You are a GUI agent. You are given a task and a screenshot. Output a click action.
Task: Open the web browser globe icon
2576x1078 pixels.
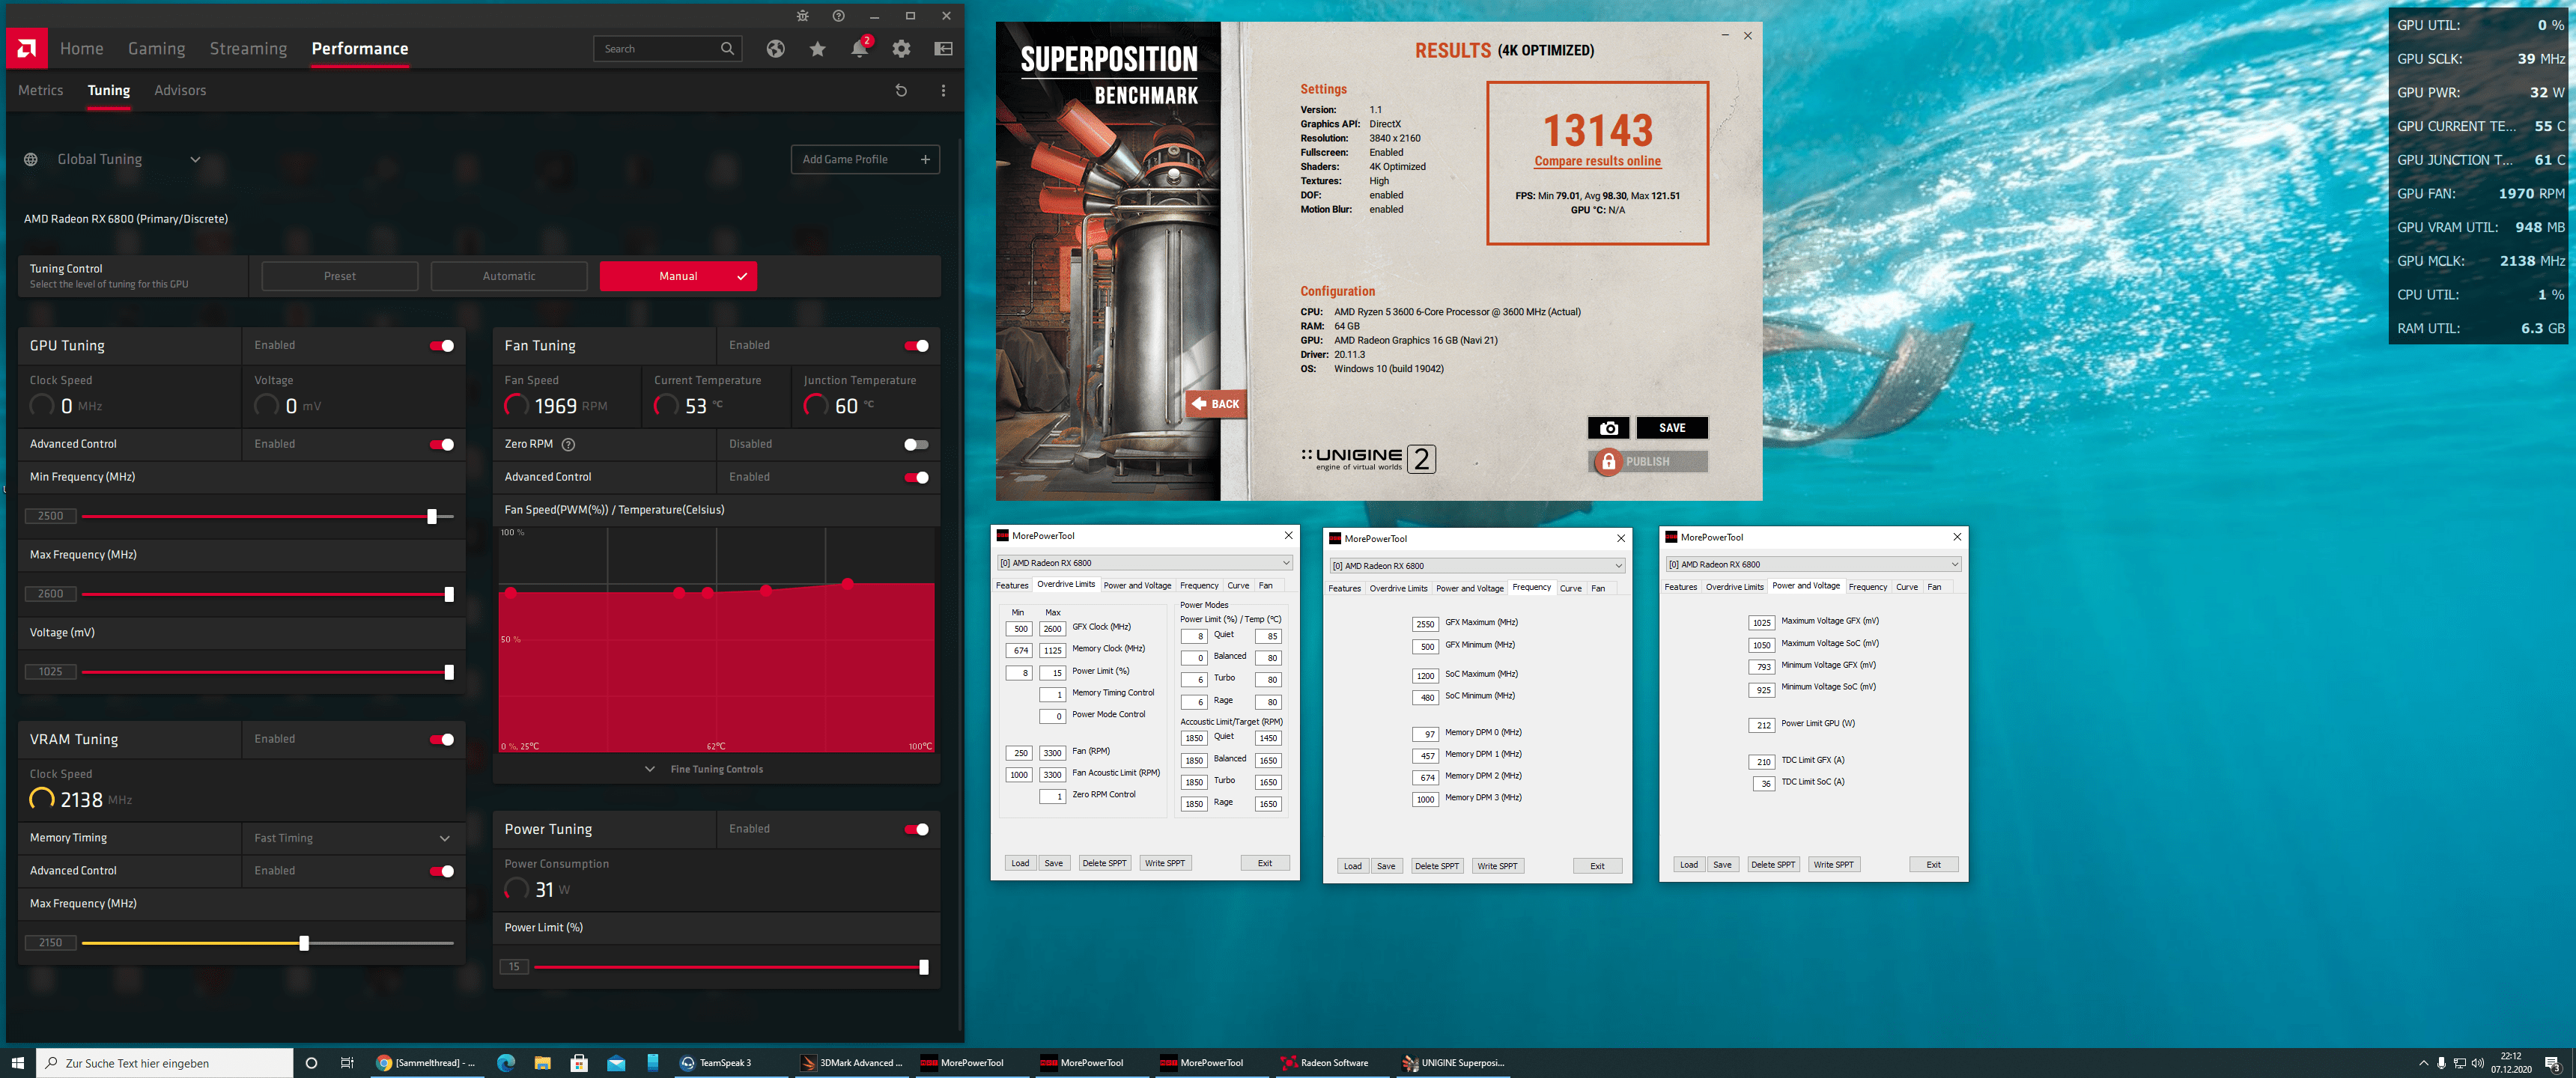click(x=775, y=49)
